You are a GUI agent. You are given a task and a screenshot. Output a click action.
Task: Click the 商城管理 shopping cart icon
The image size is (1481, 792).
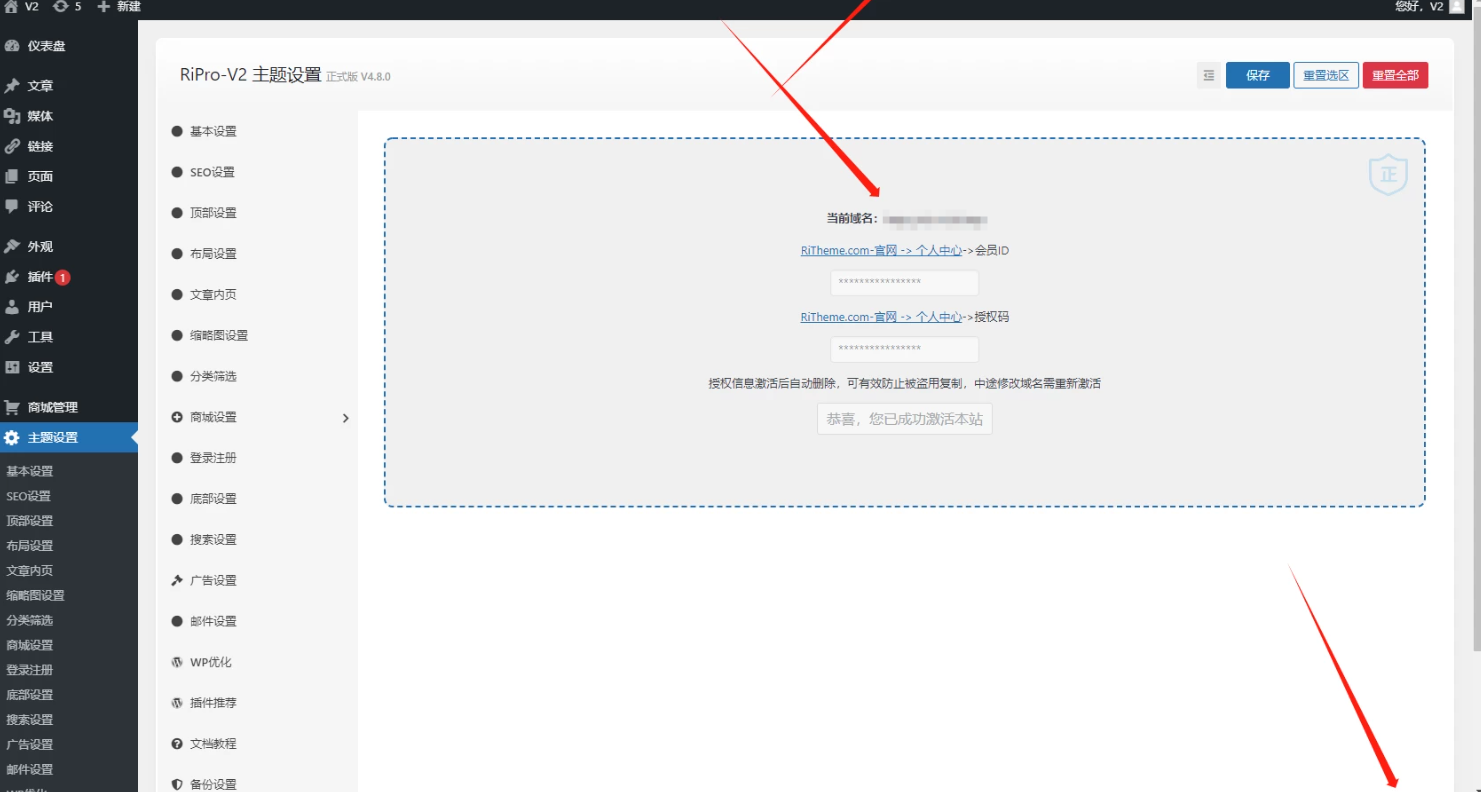[x=12, y=407]
